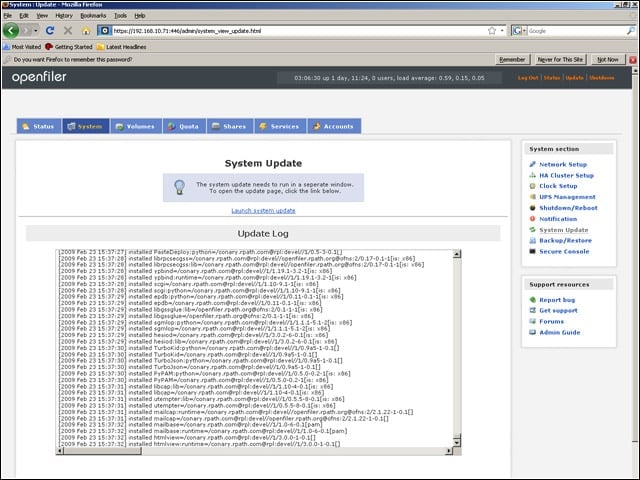Click the System Update sidebar icon
This screenshot has width=640, height=480.
click(x=532, y=230)
